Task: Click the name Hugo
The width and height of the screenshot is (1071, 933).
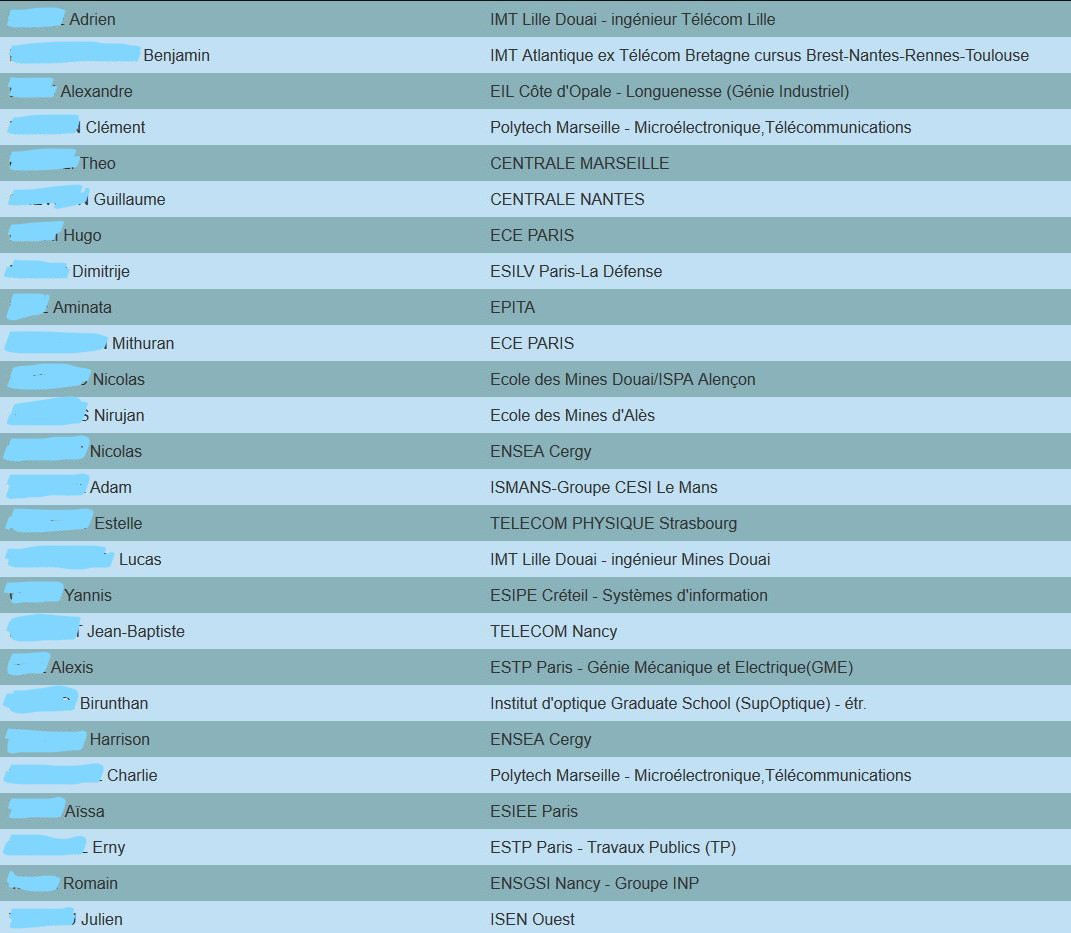Action: 82,236
